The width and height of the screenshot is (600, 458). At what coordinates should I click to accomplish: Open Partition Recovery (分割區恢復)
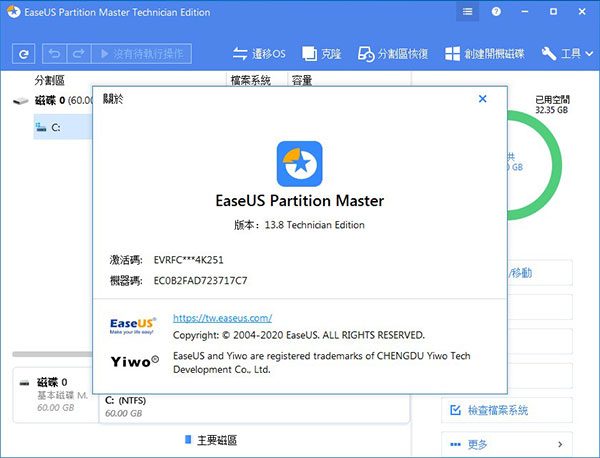[393, 54]
